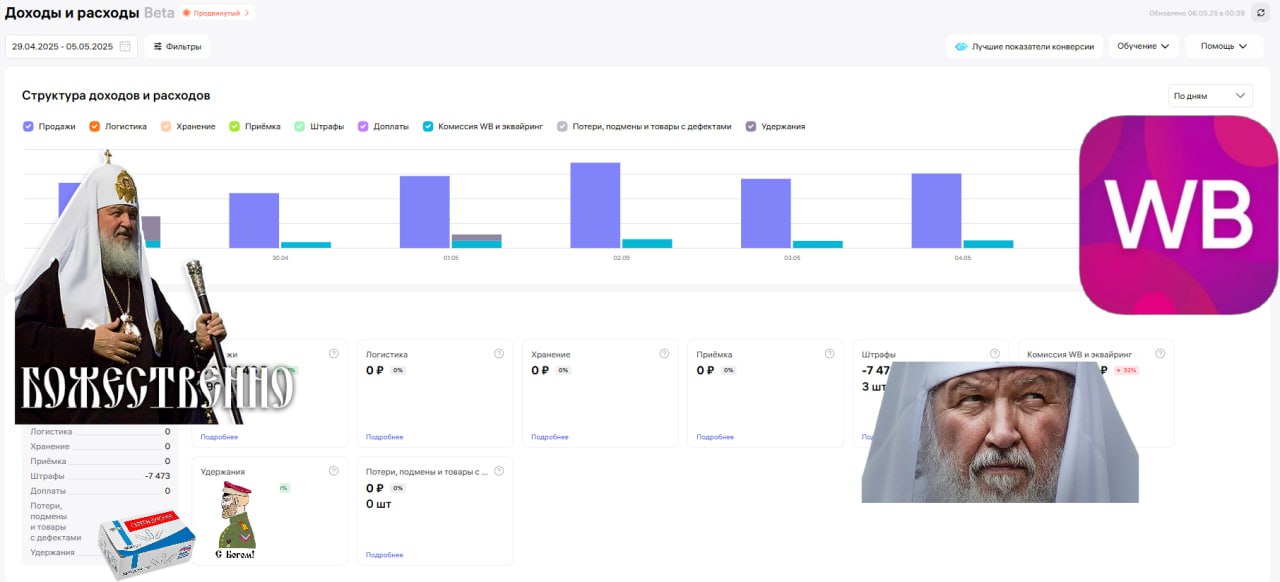Click the -7 473 value in Штрафы row

point(157,476)
